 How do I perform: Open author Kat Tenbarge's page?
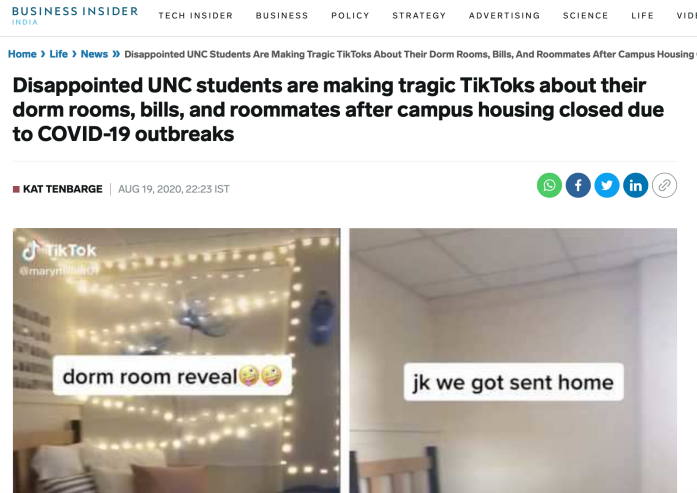click(x=63, y=189)
